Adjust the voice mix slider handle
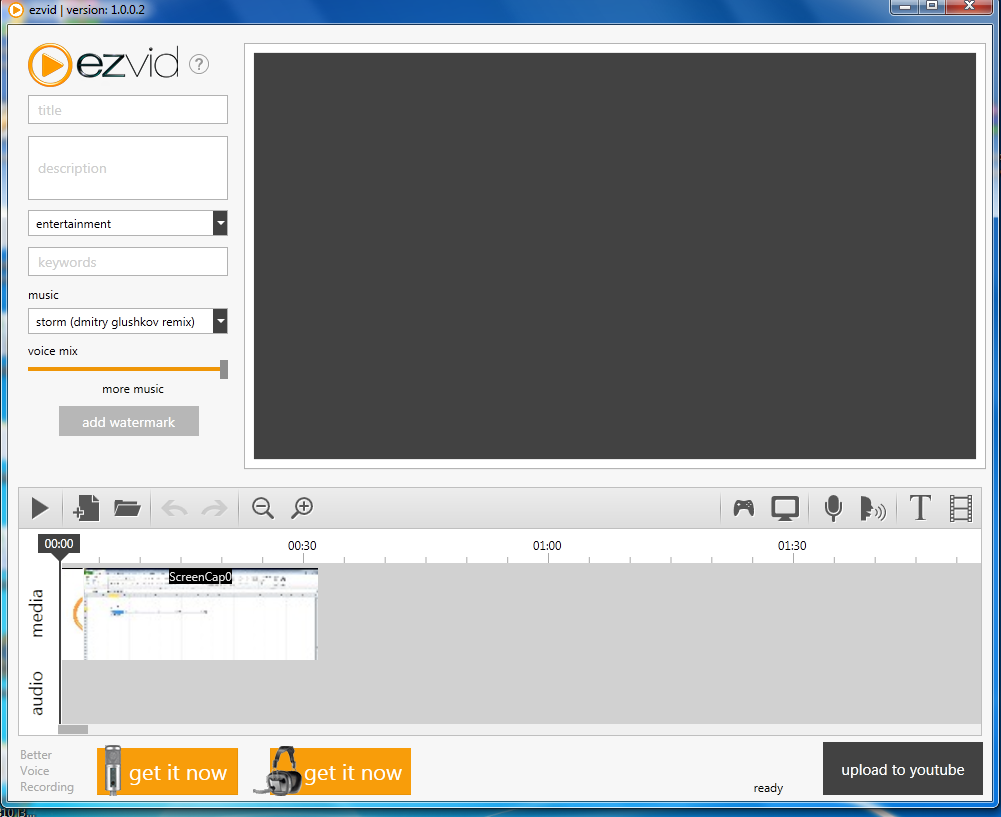 [x=224, y=369]
